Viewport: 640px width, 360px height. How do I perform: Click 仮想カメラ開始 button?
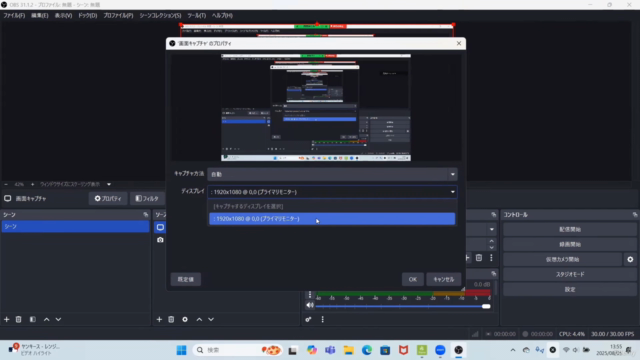(x=562, y=259)
